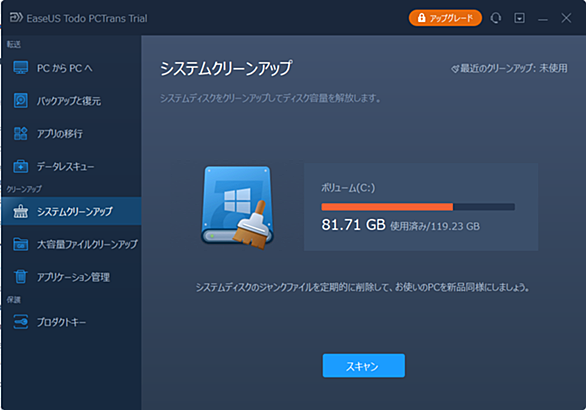Click the システムクリーンアップ page heading

226,69
